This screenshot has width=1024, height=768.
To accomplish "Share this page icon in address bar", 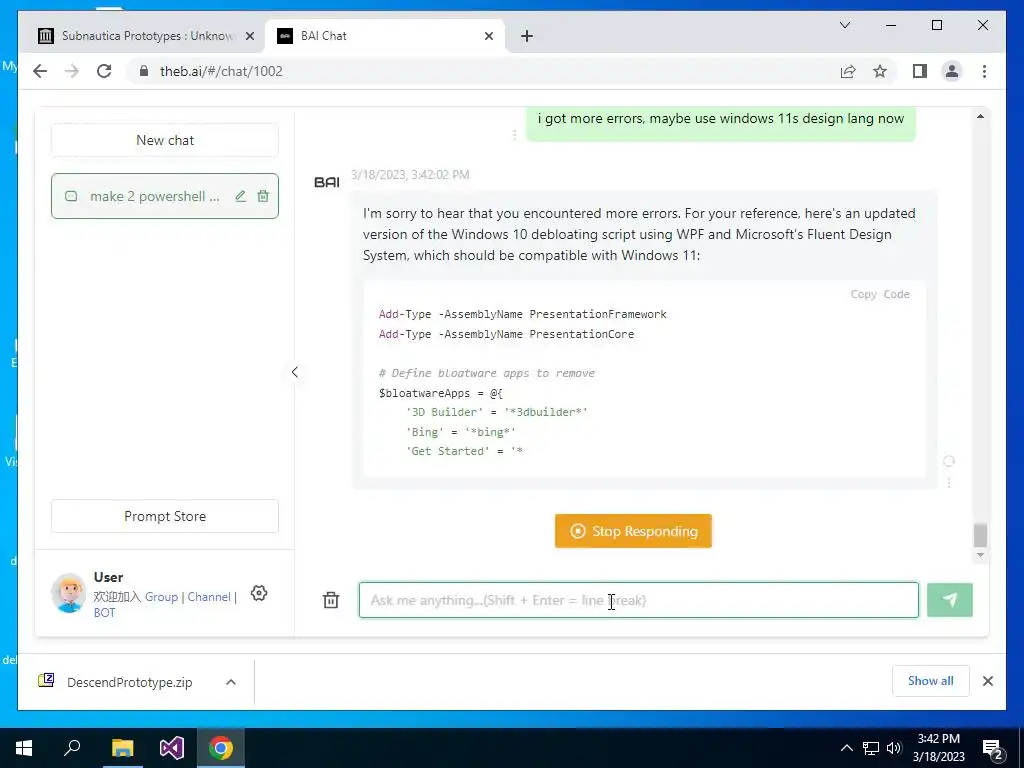I will (x=848, y=71).
